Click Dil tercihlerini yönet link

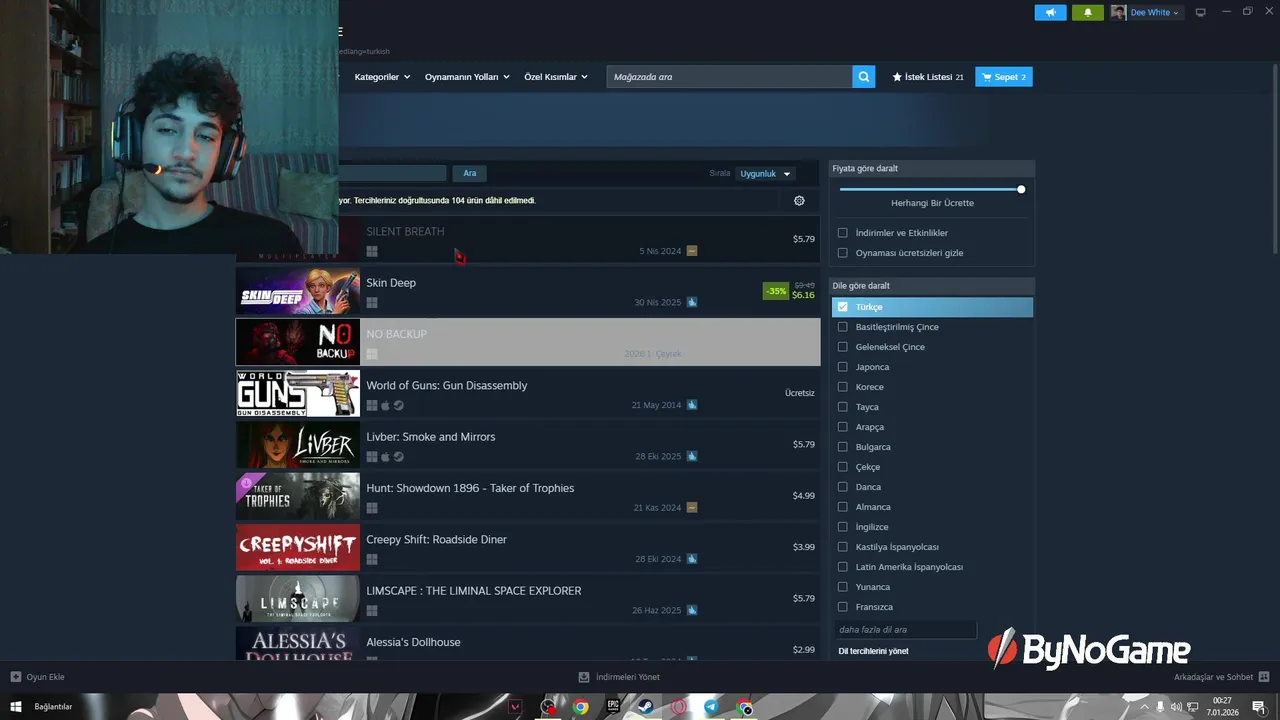coord(873,651)
